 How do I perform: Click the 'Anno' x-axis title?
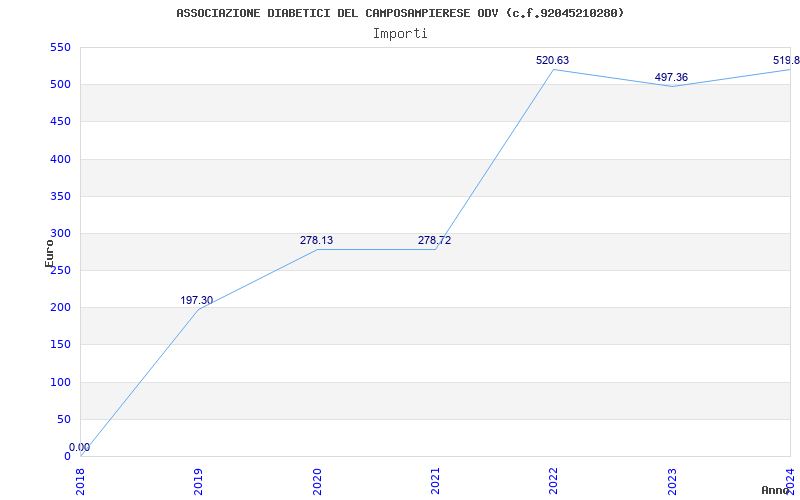point(776,490)
